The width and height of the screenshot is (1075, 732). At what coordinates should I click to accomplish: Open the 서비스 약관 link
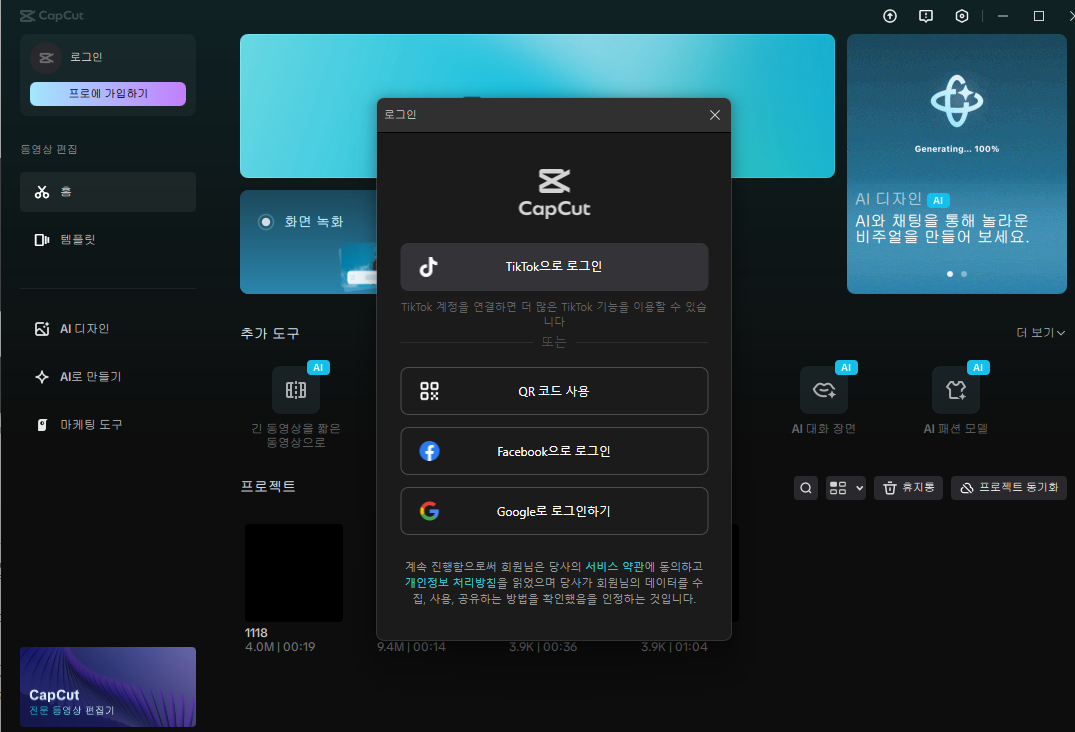(x=614, y=567)
